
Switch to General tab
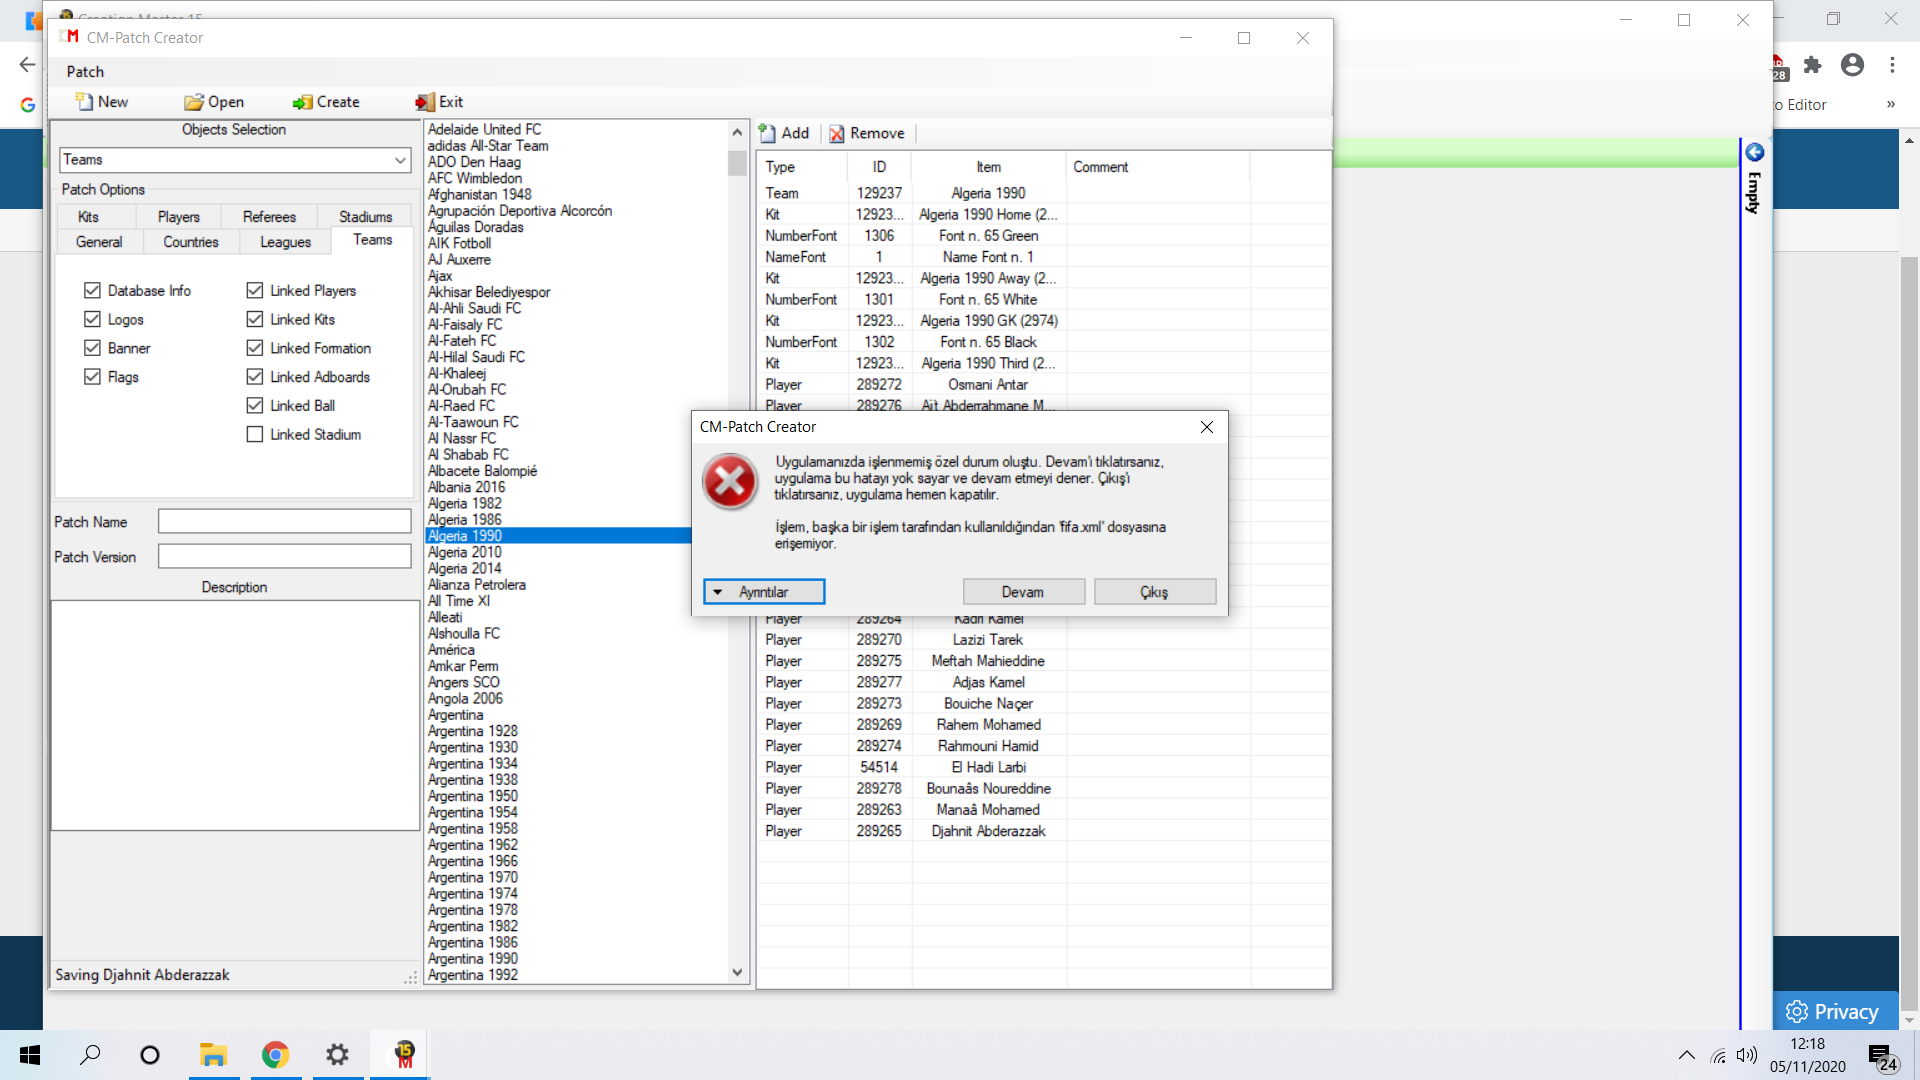click(99, 242)
